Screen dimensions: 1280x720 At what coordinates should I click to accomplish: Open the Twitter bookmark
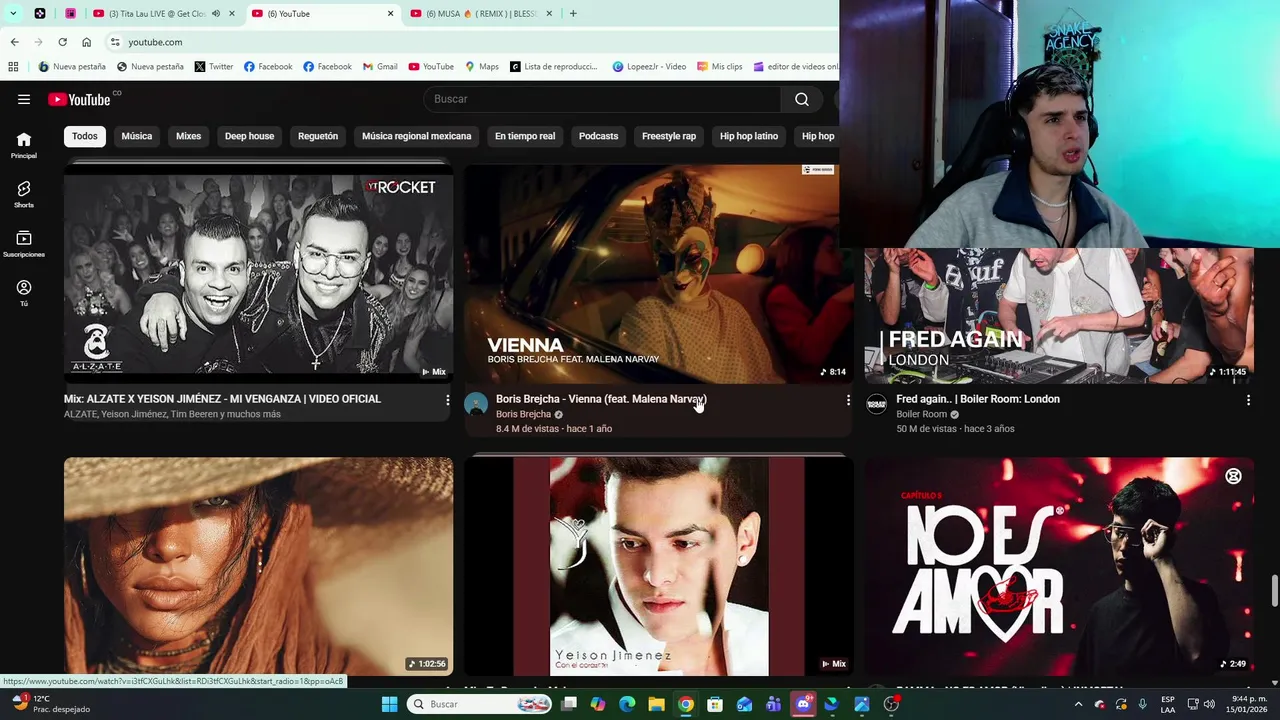[x=214, y=67]
